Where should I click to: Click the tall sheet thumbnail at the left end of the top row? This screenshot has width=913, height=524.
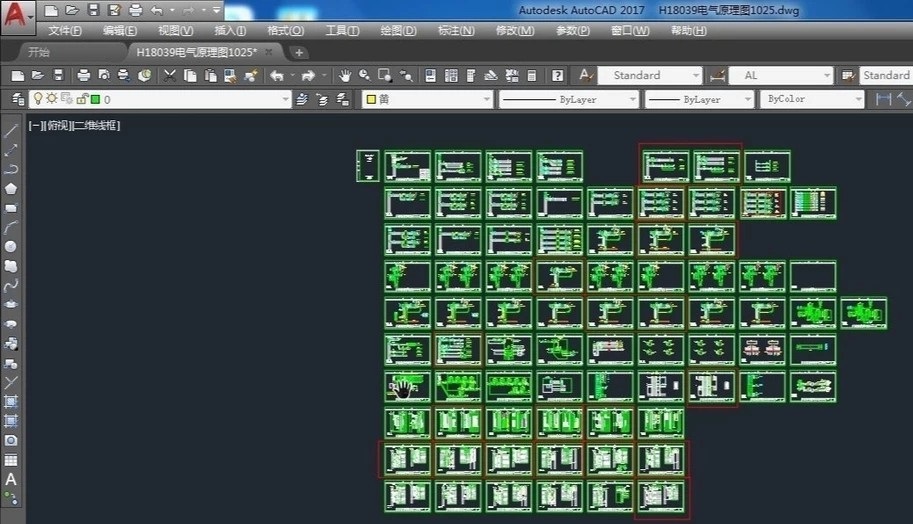pos(368,165)
